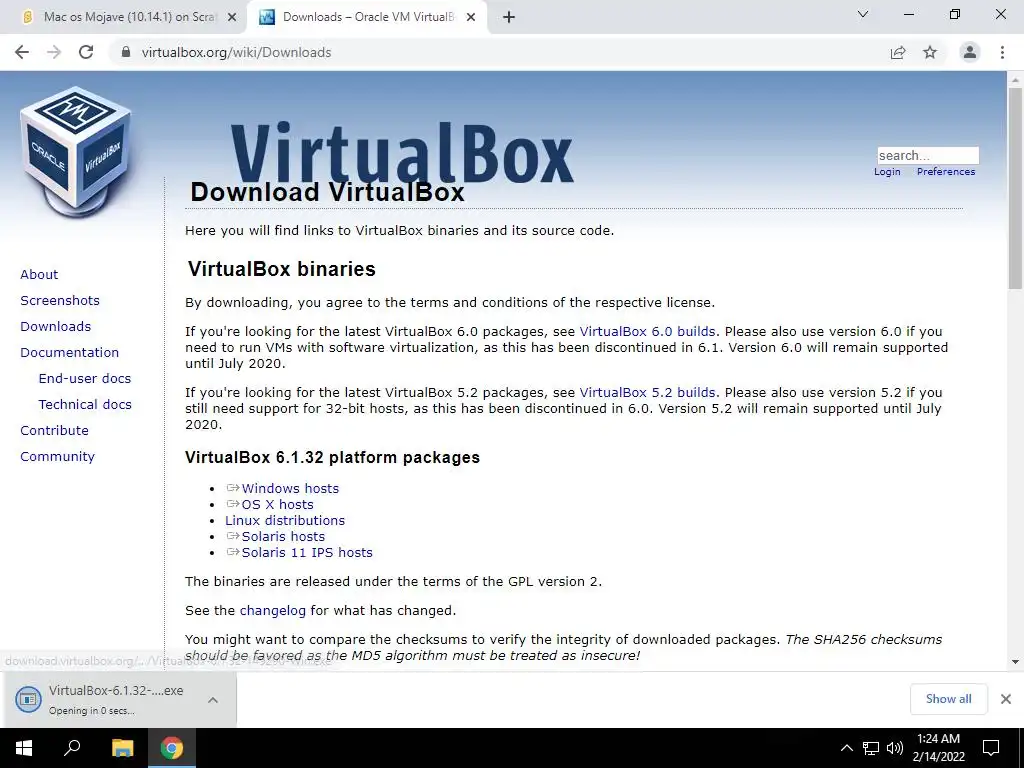Image resolution: width=1024 pixels, height=768 pixels.
Task: Click the page vertical scrollbar thumb
Action: [1015, 188]
